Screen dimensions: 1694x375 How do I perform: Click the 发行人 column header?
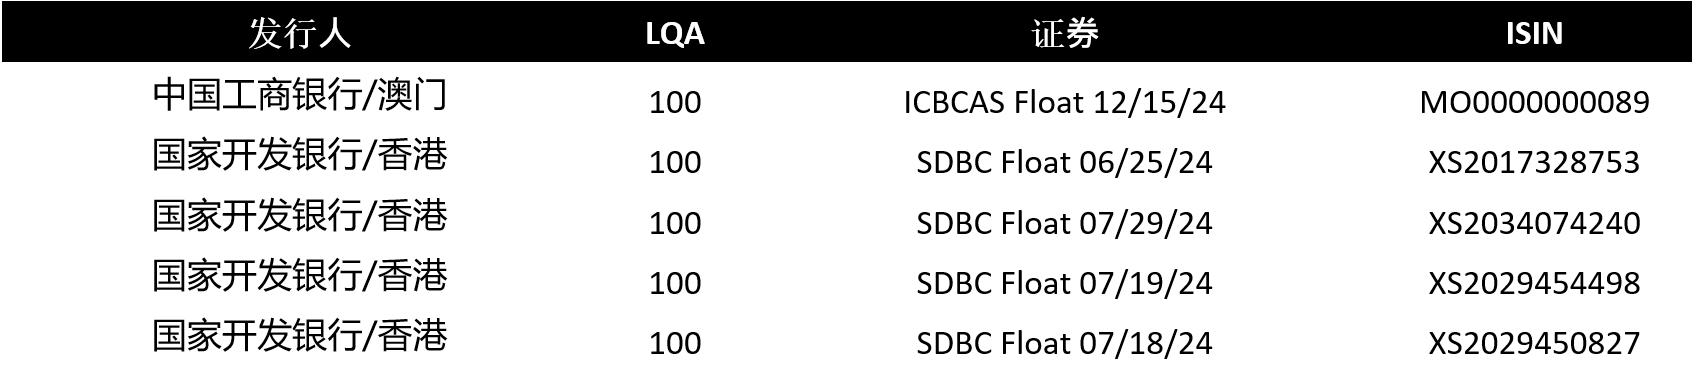299,34
